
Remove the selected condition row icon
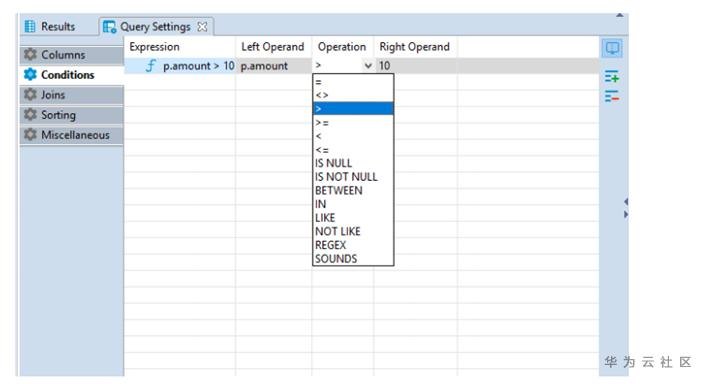[612, 96]
